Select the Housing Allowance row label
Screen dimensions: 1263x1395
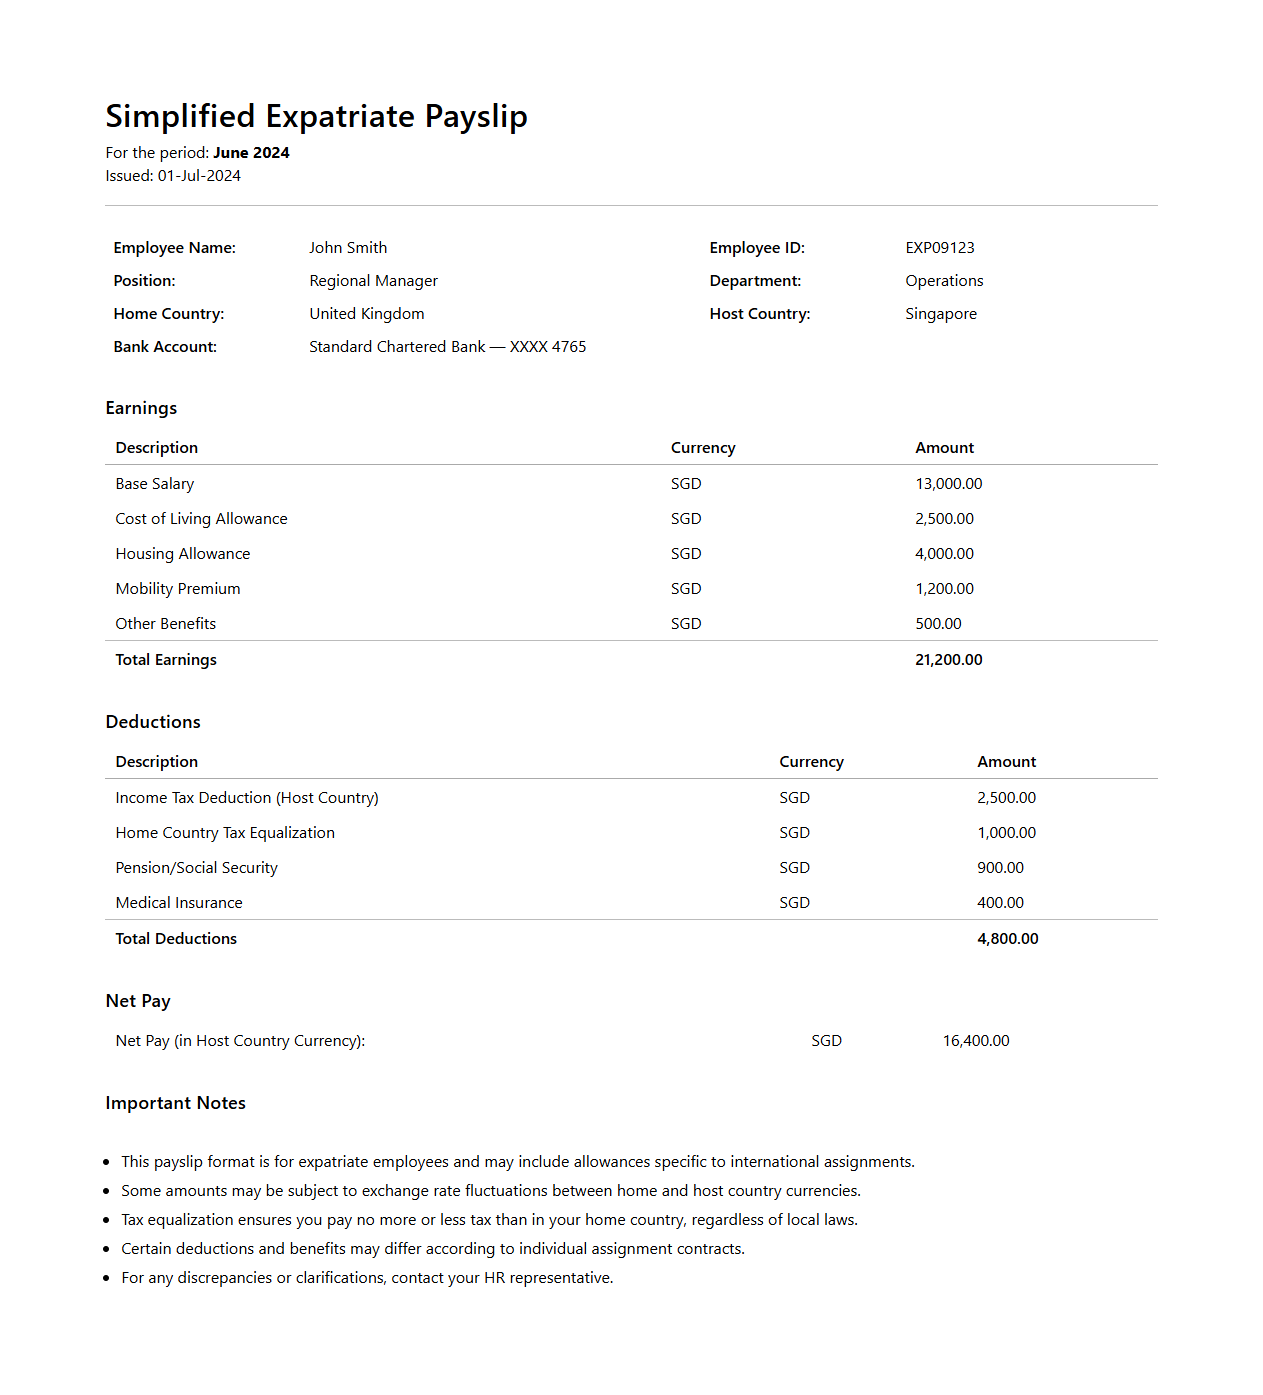[x=183, y=554]
